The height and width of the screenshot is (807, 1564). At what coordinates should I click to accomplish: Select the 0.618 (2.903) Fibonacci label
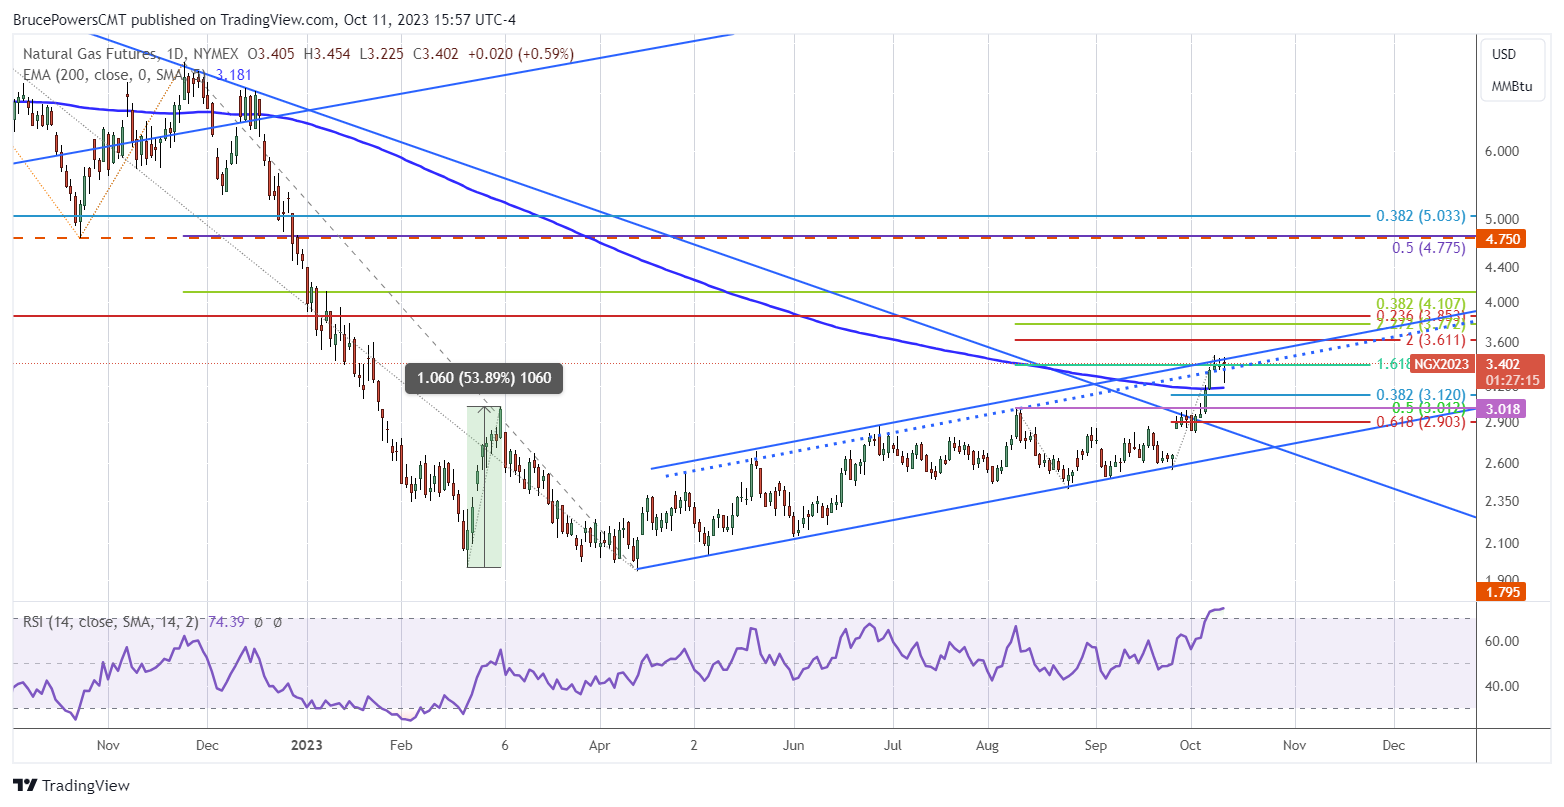(x=1420, y=422)
